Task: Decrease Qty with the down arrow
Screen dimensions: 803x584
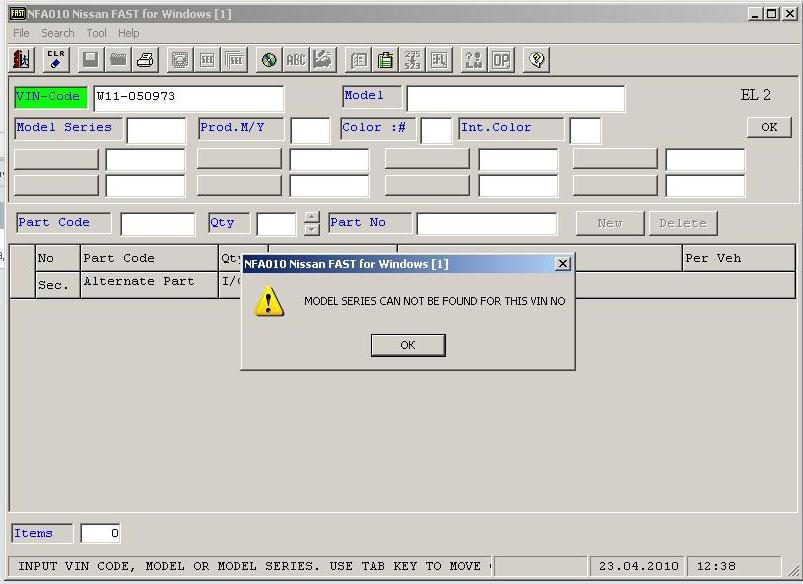Action: click(311, 230)
